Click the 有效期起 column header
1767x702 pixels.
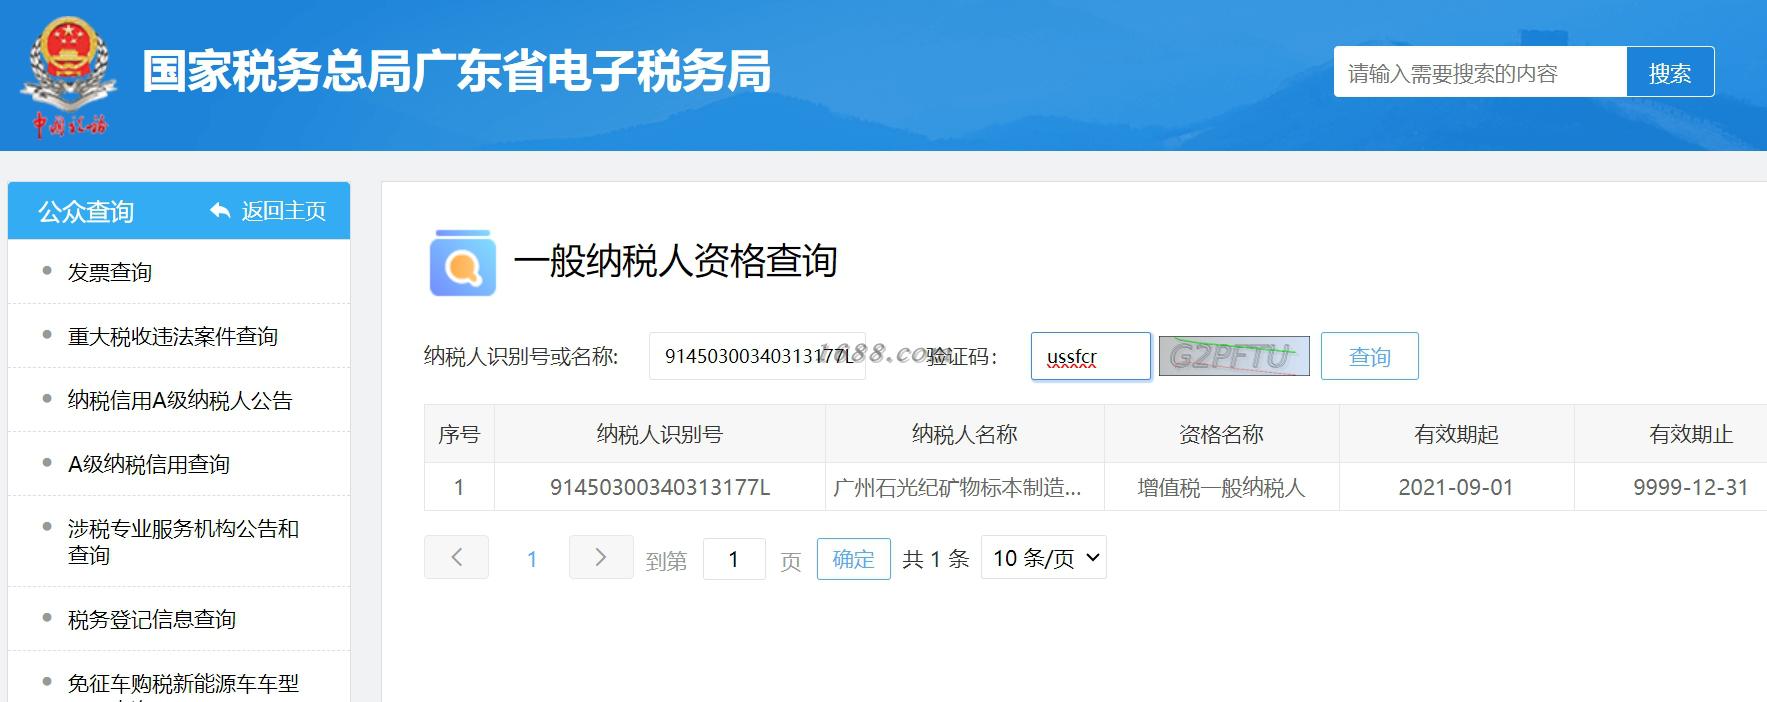pyautogui.click(x=1456, y=434)
